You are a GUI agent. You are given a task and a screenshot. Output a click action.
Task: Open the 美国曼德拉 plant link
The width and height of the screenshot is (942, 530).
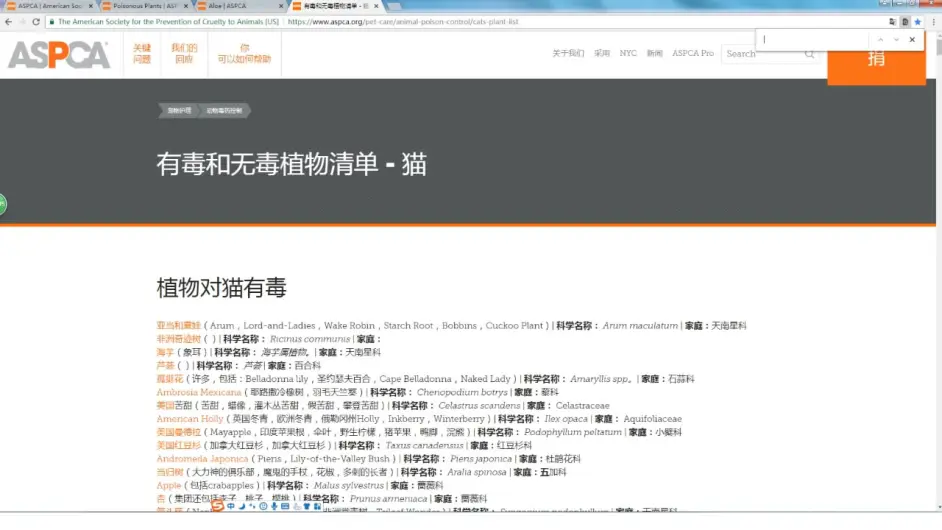click(178, 432)
